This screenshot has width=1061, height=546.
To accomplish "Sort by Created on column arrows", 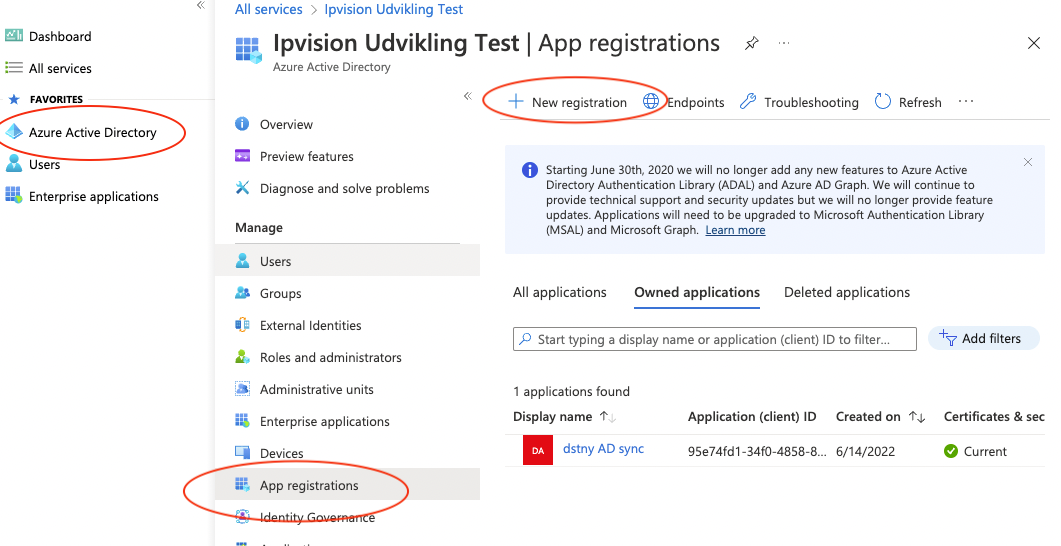I will point(917,417).
